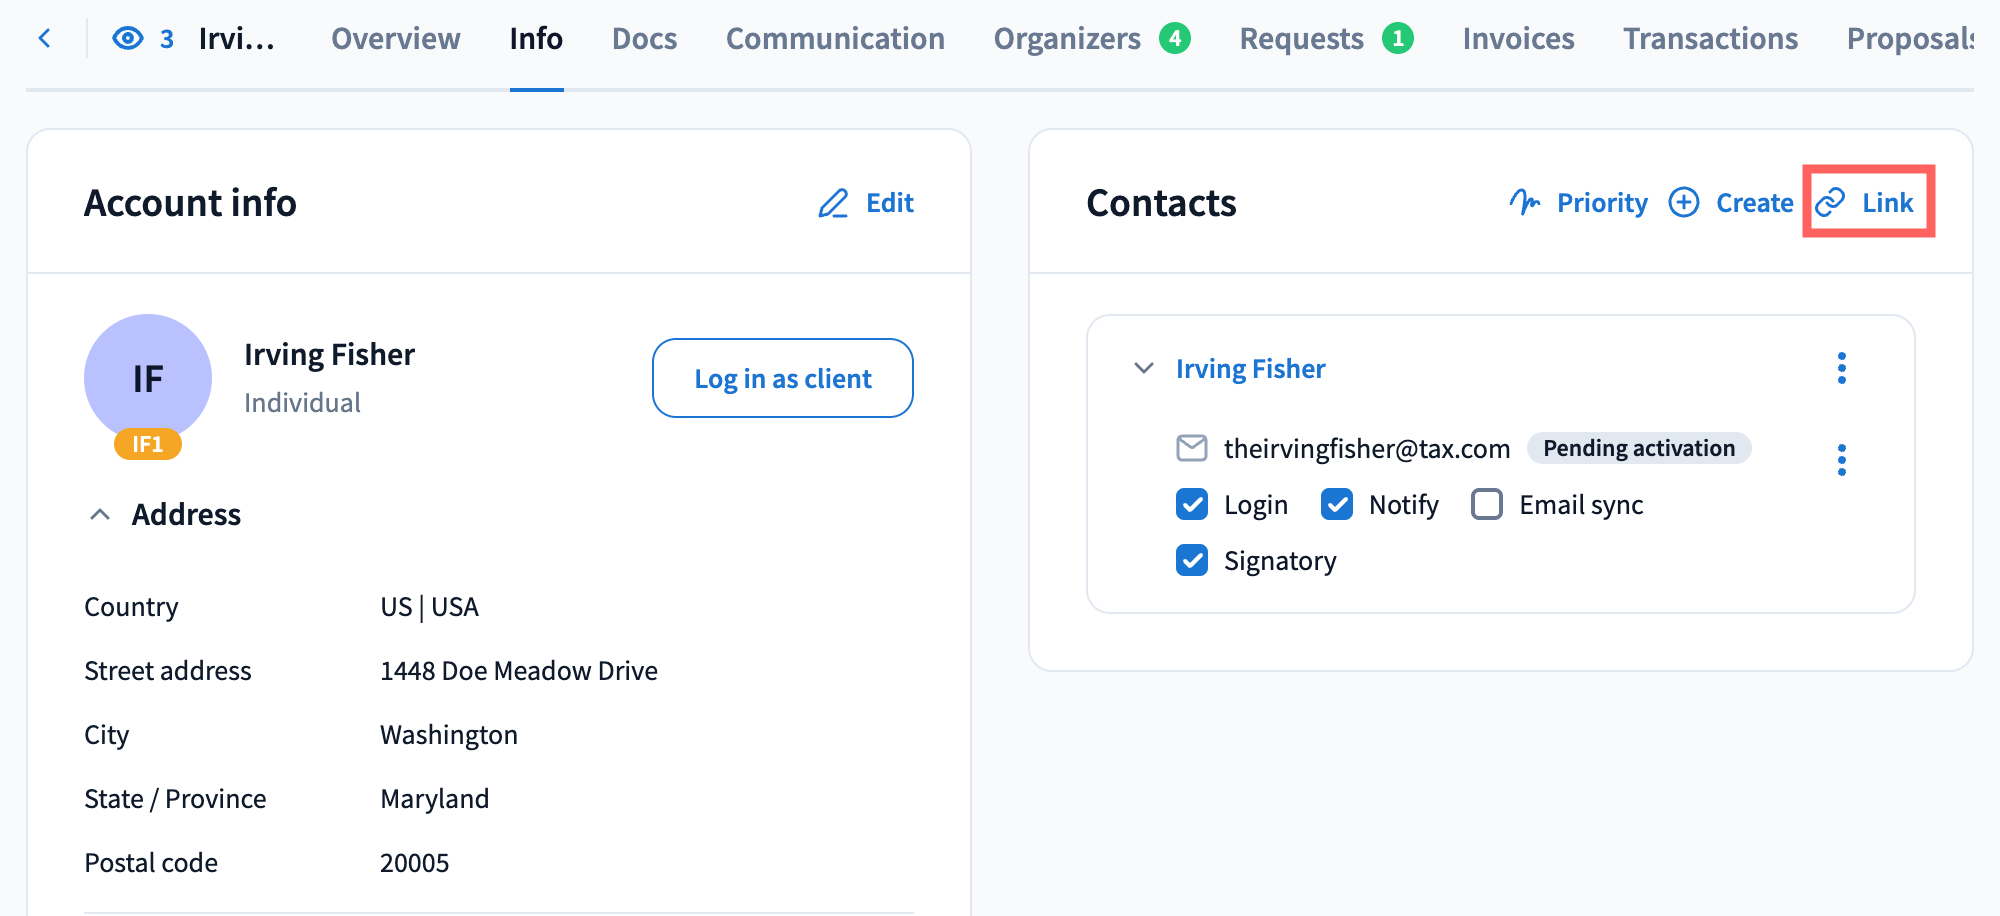This screenshot has width=2000, height=916.
Task: Click the Link chain icon
Action: click(1830, 203)
